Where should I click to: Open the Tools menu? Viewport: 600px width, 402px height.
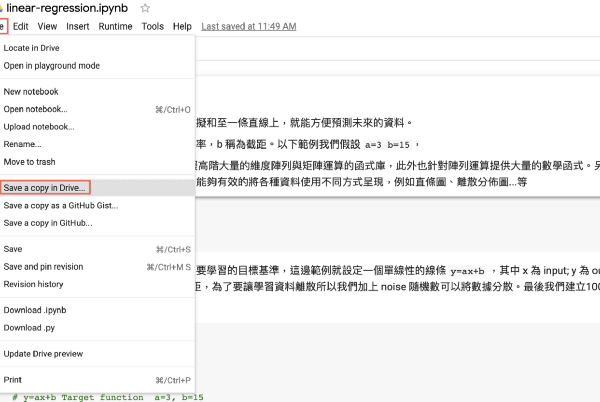152,26
